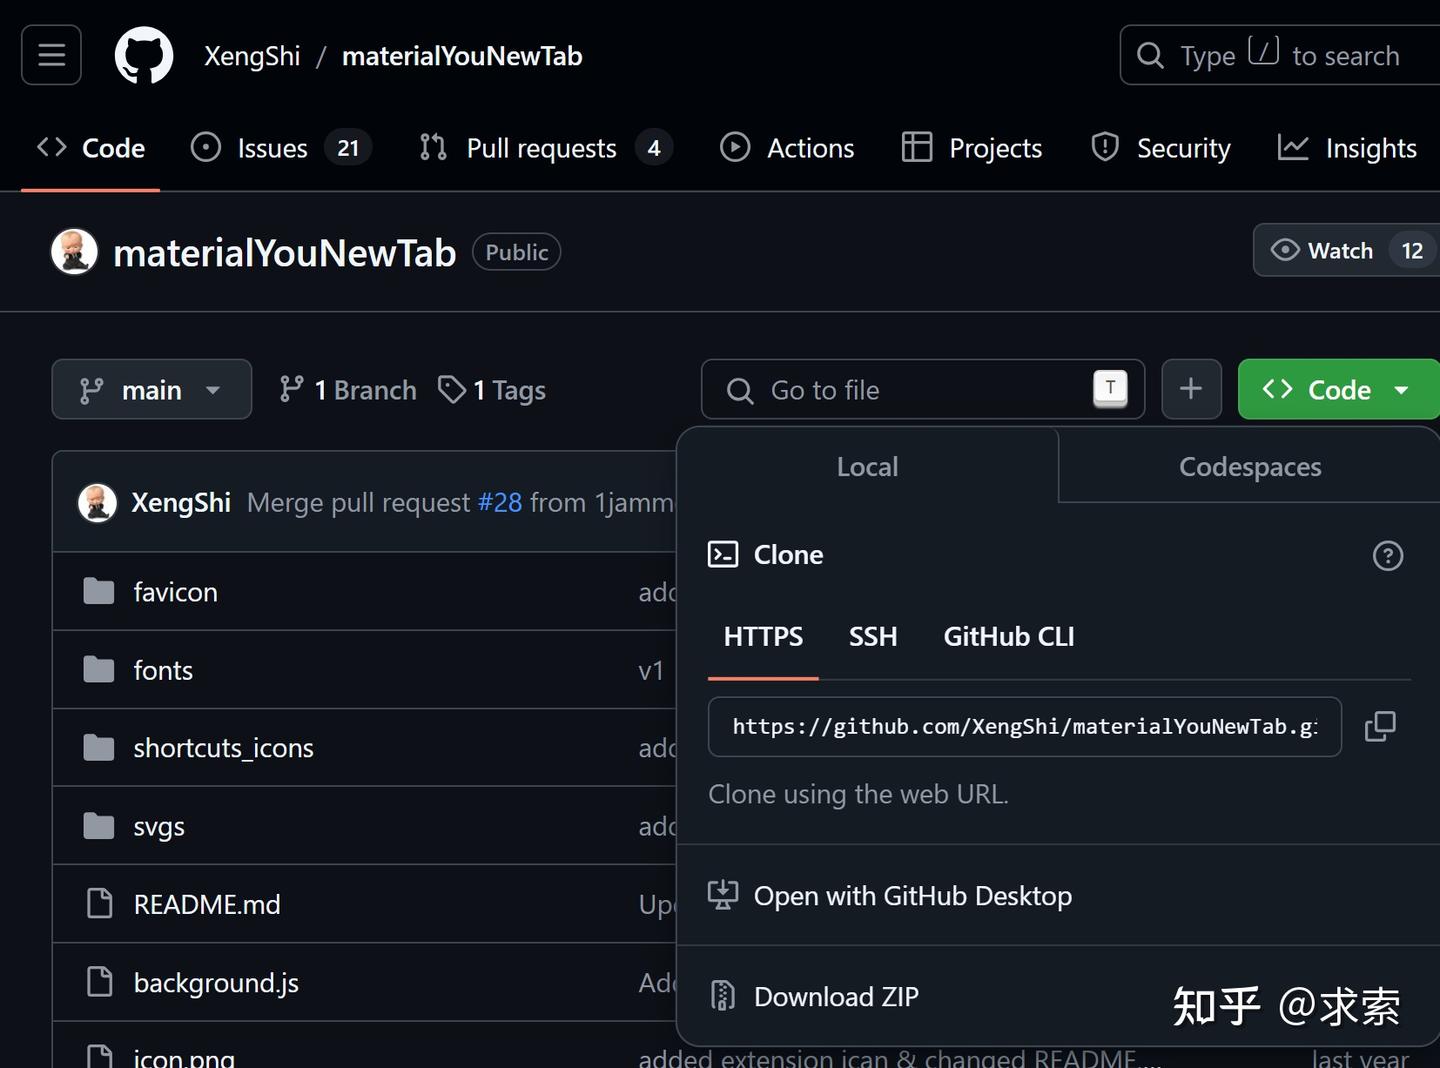Create new file using the plus icon
1440x1068 pixels.
(x=1191, y=389)
